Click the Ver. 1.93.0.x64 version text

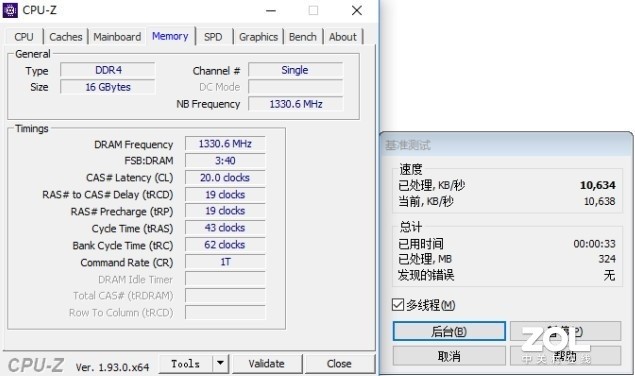pyautogui.click(x=112, y=367)
